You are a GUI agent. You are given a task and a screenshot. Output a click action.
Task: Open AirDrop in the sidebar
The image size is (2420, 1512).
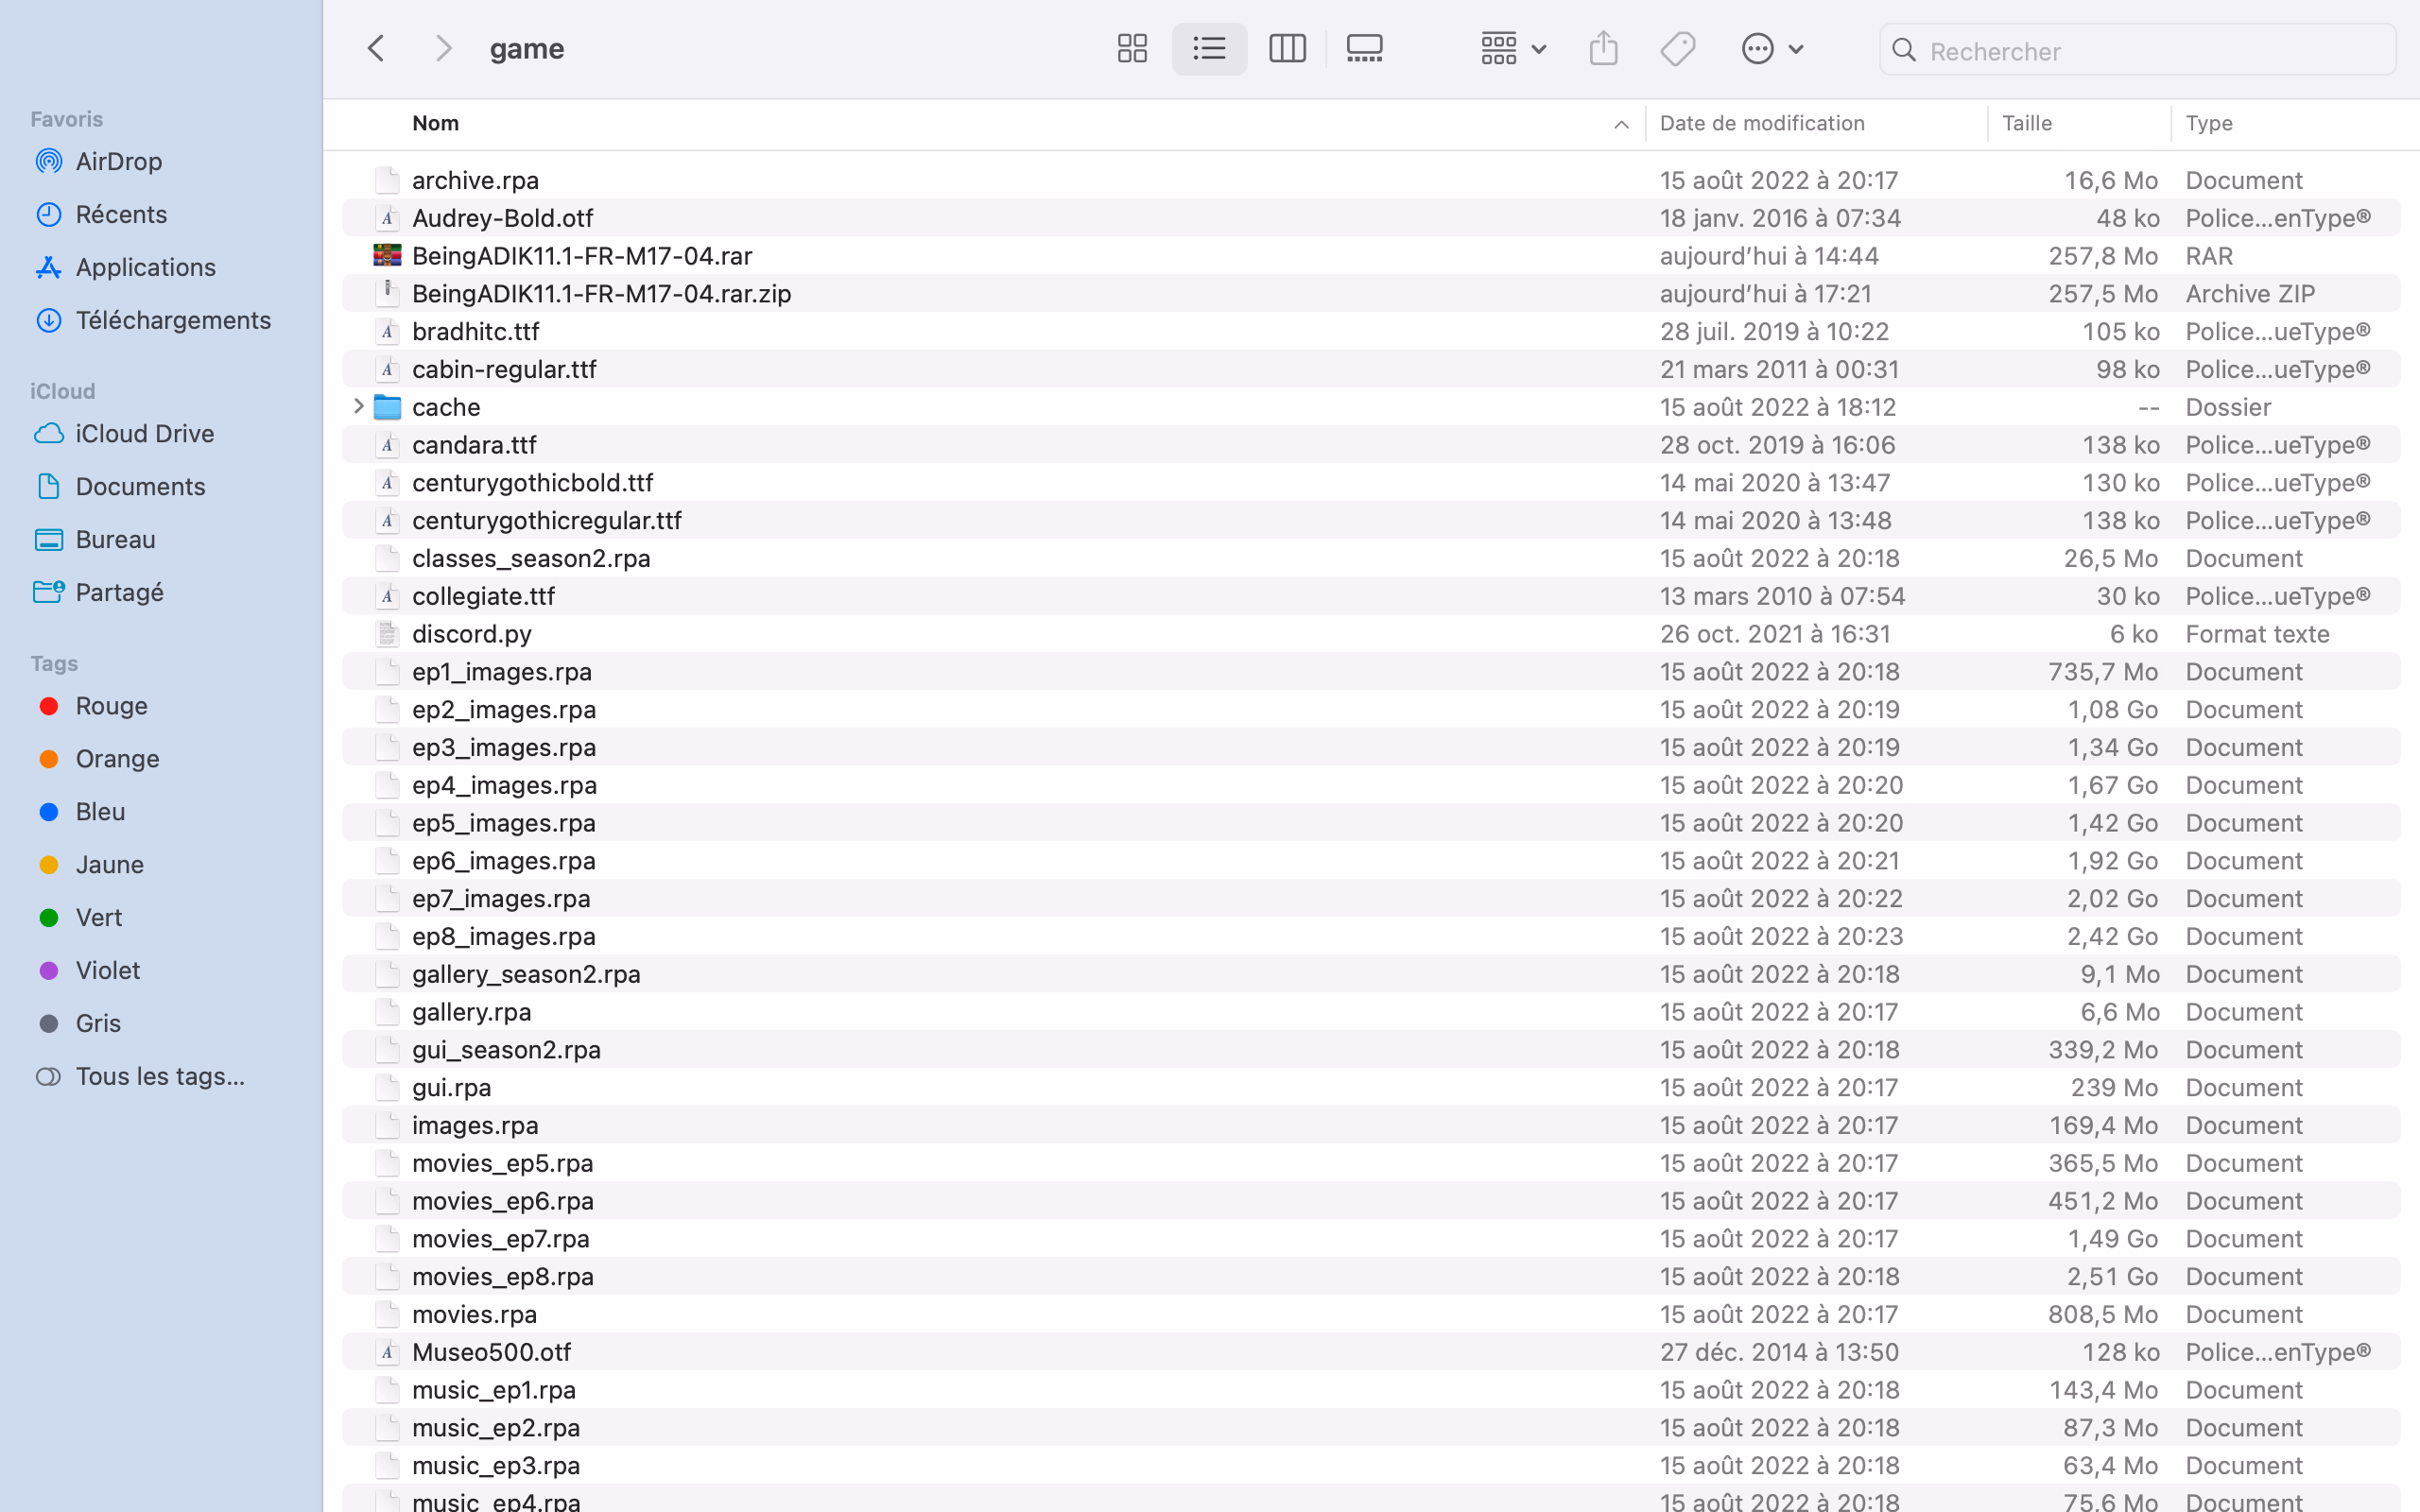[x=118, y=161]
